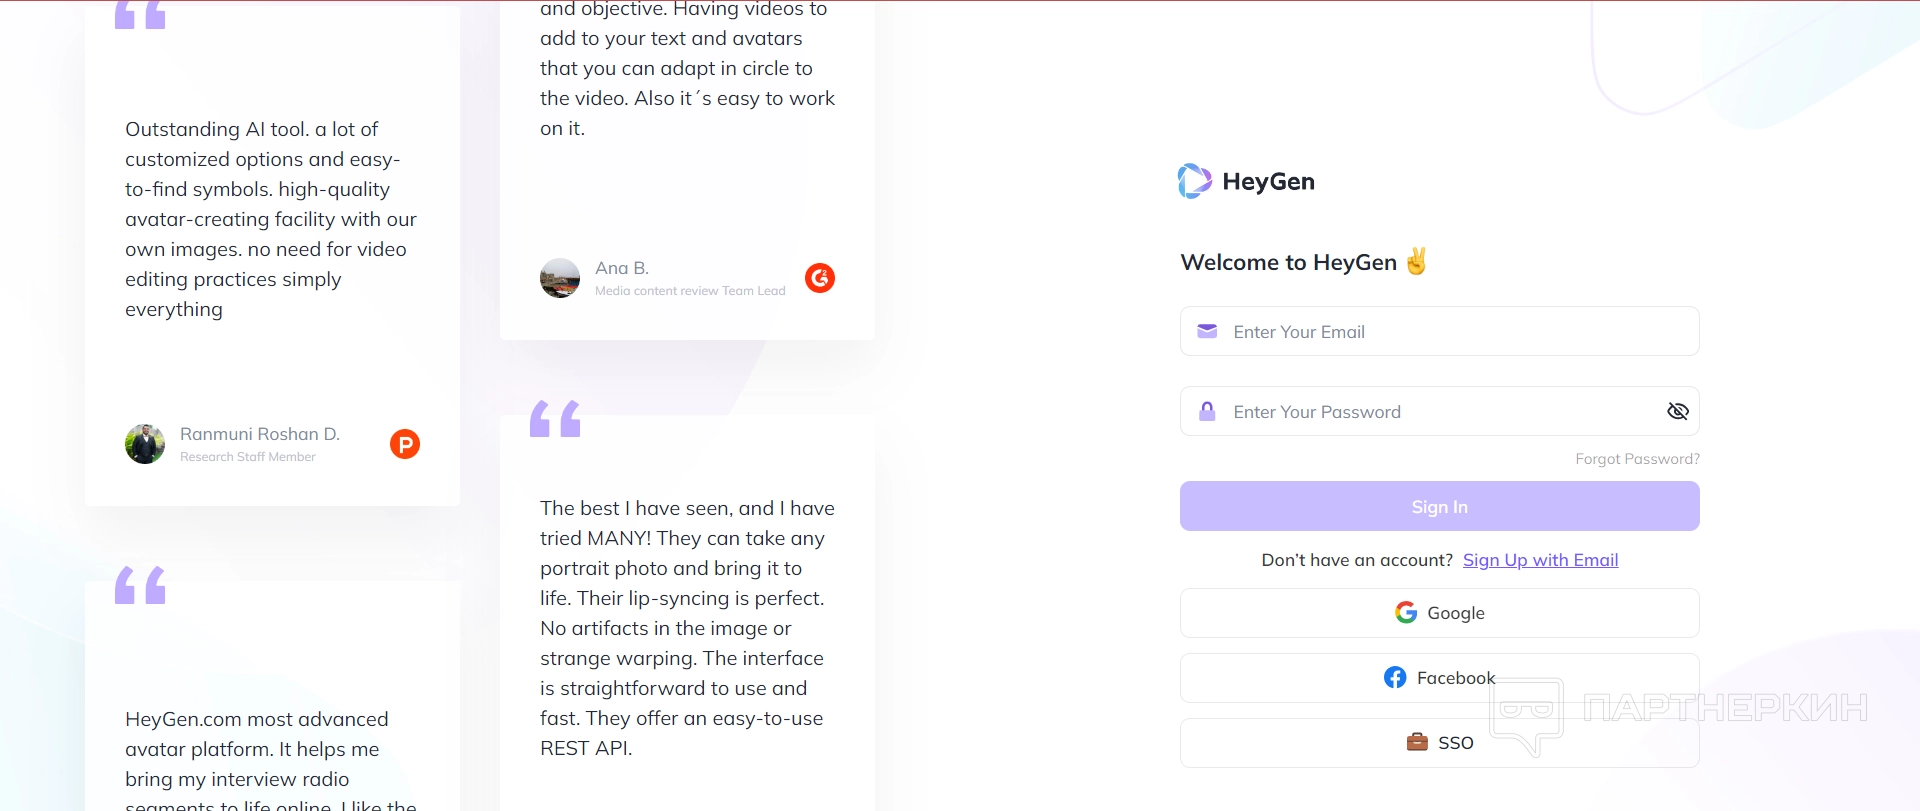Click Ranmuni Roshan D.'s profile avatar
1920x811 pixels.
pos(145,444)
